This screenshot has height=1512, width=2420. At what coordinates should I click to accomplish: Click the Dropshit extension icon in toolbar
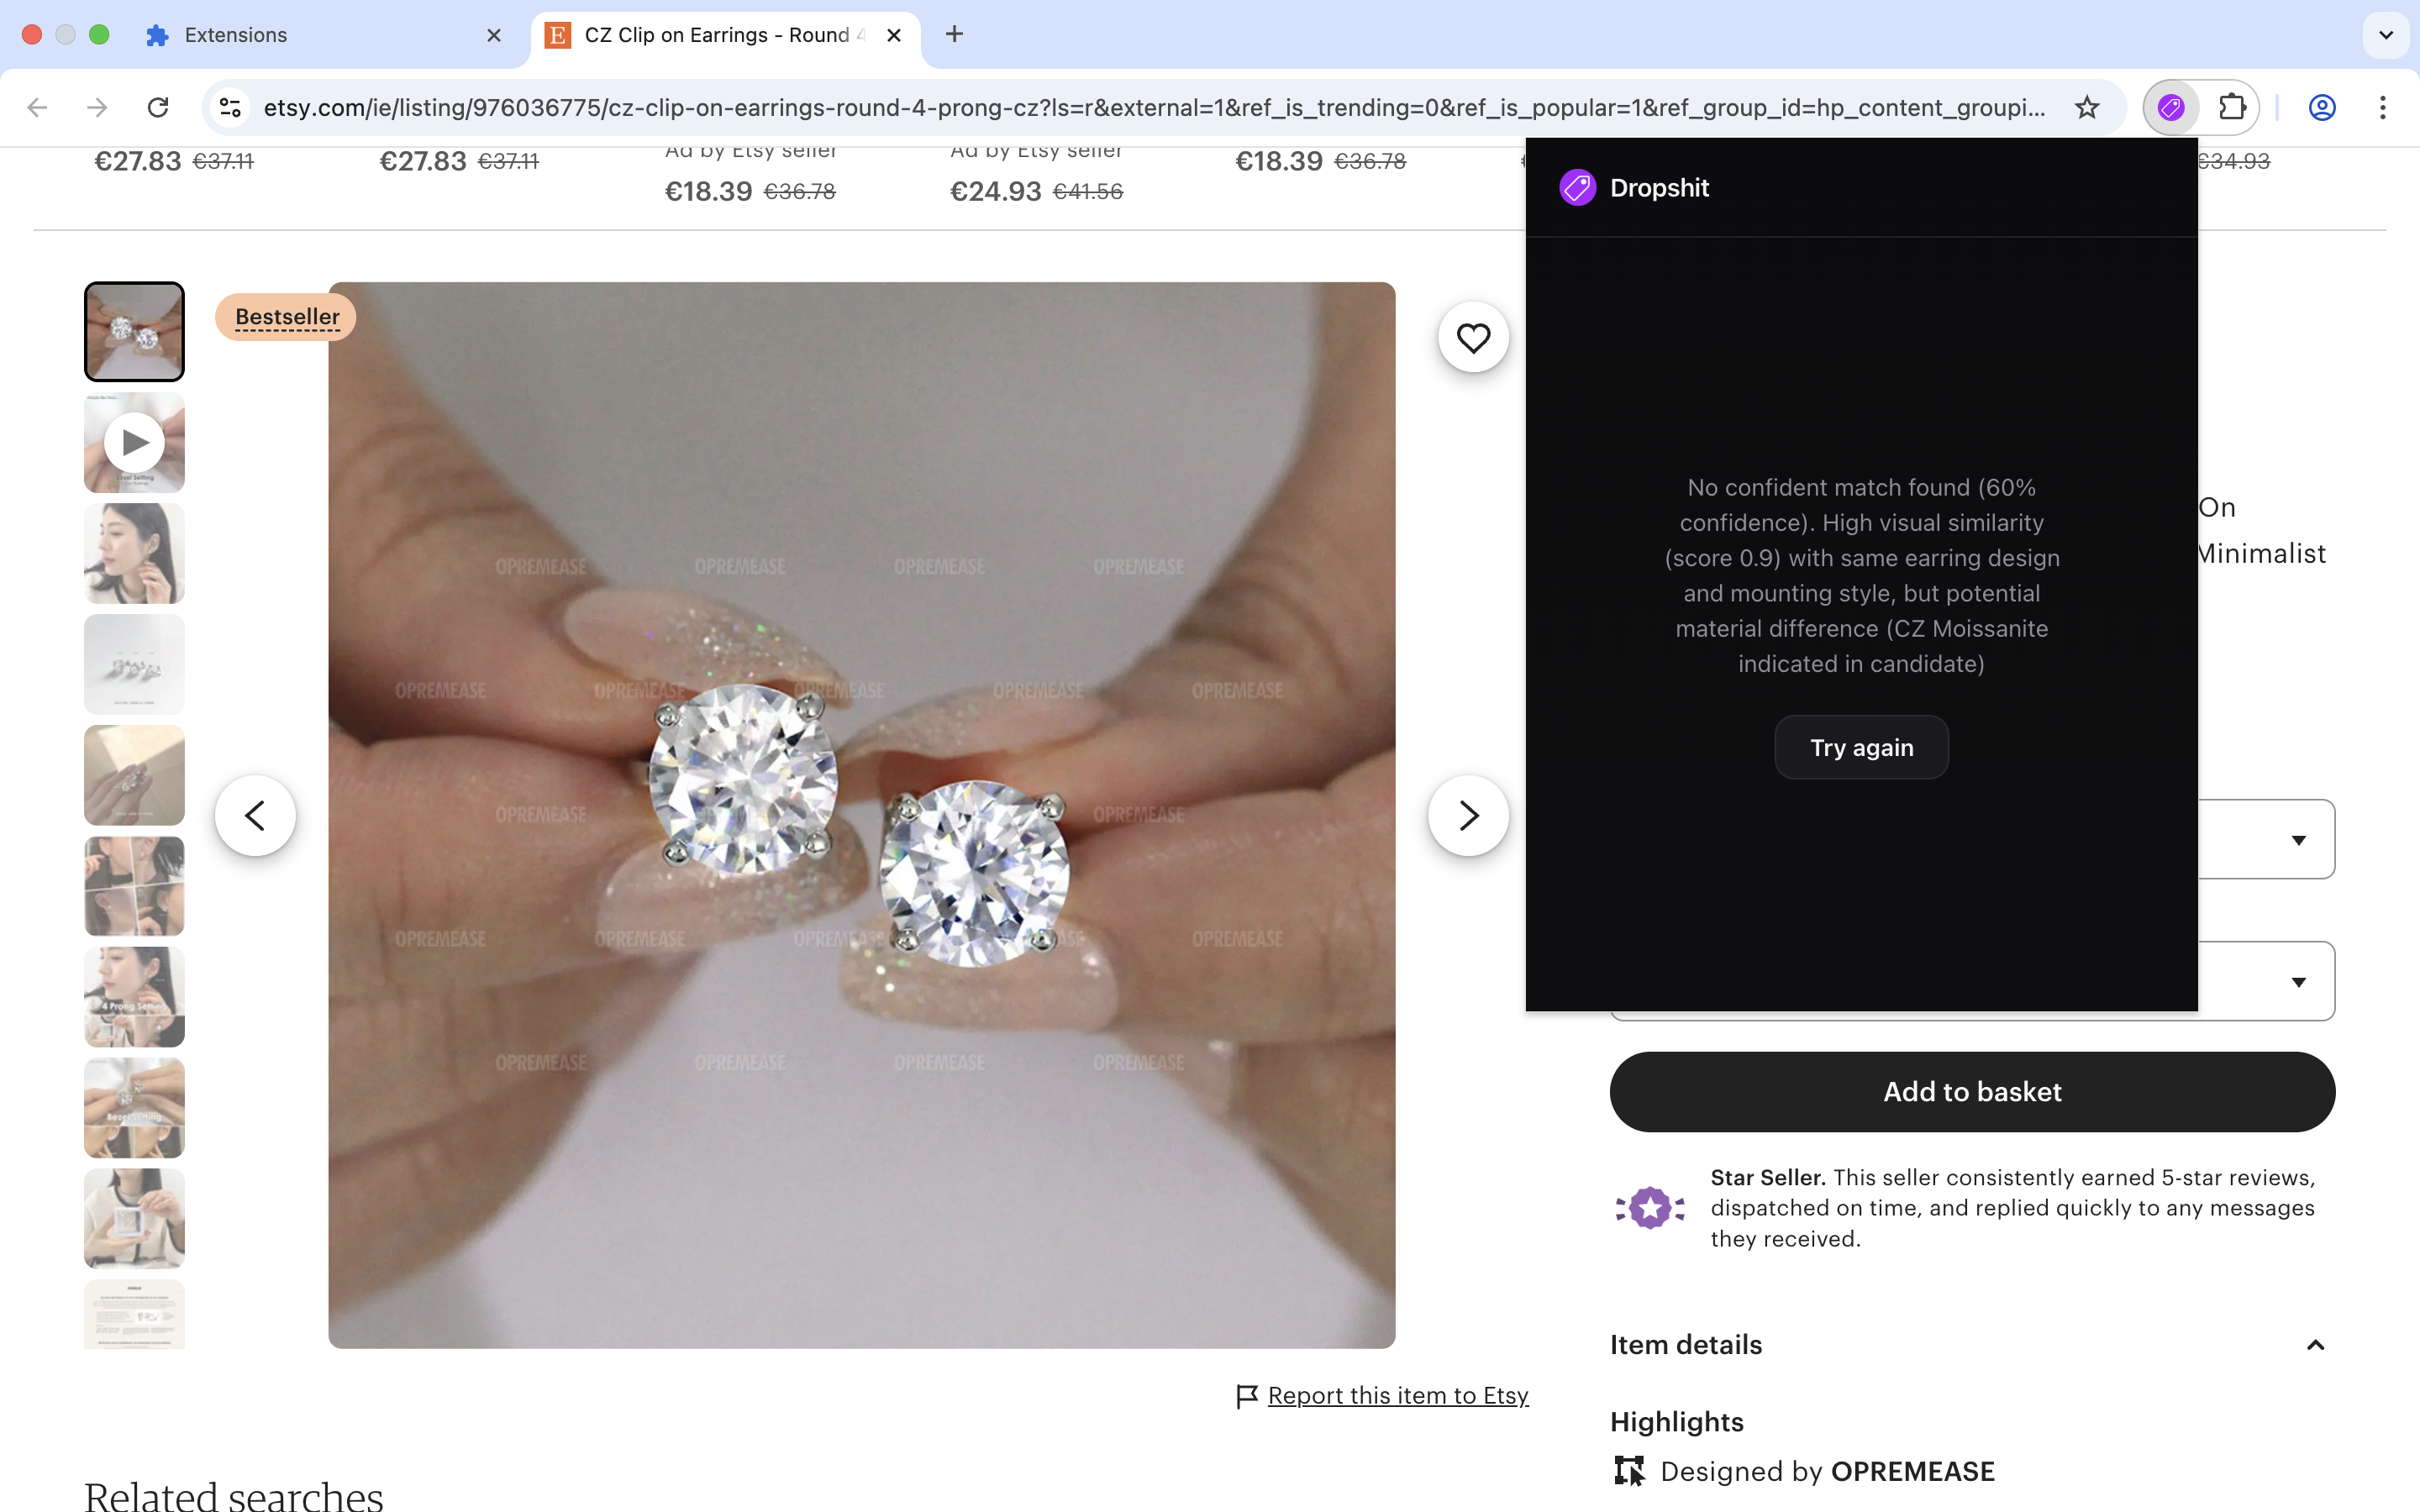2170,107
